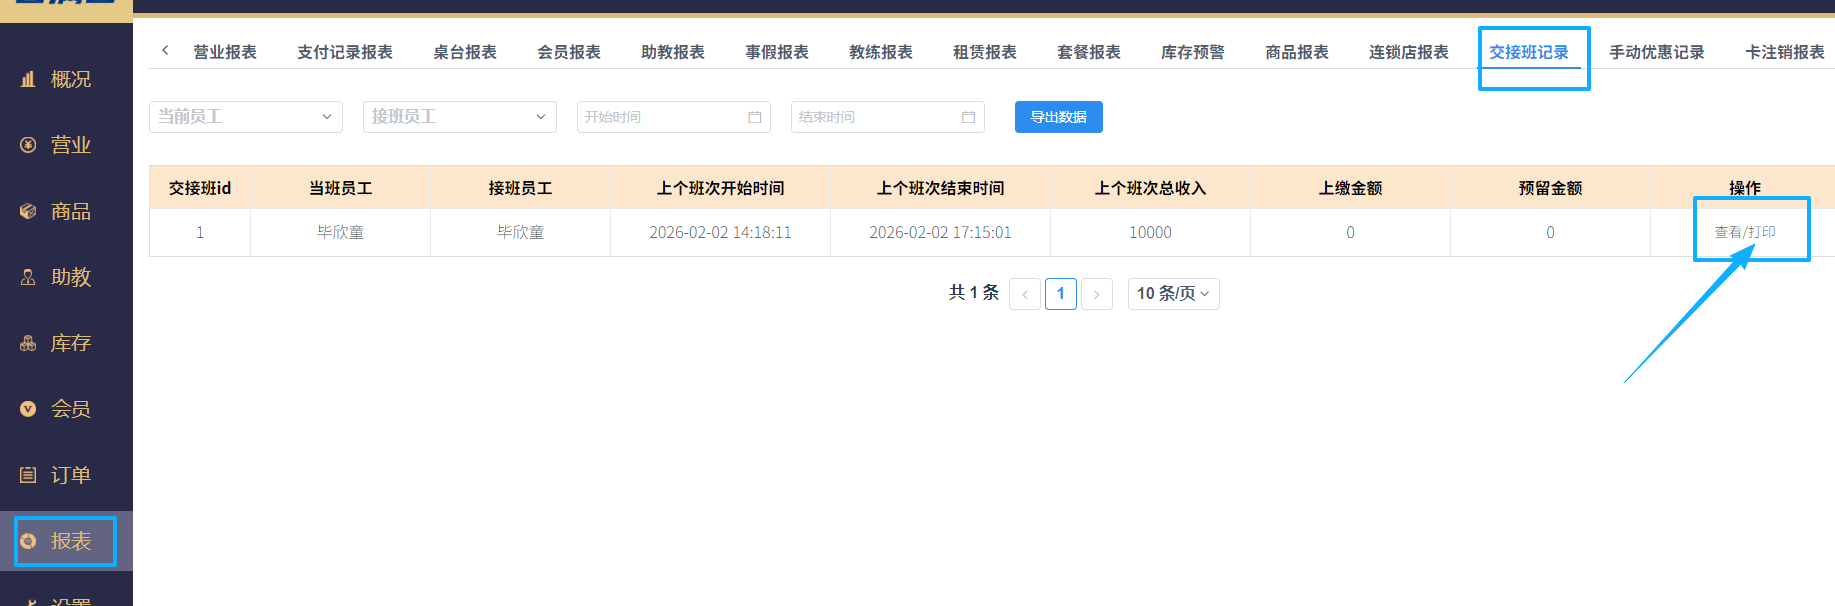Open the 助教 sidebar menu
The height and width of the screenshot is (606, 1835).
(66, 277)
